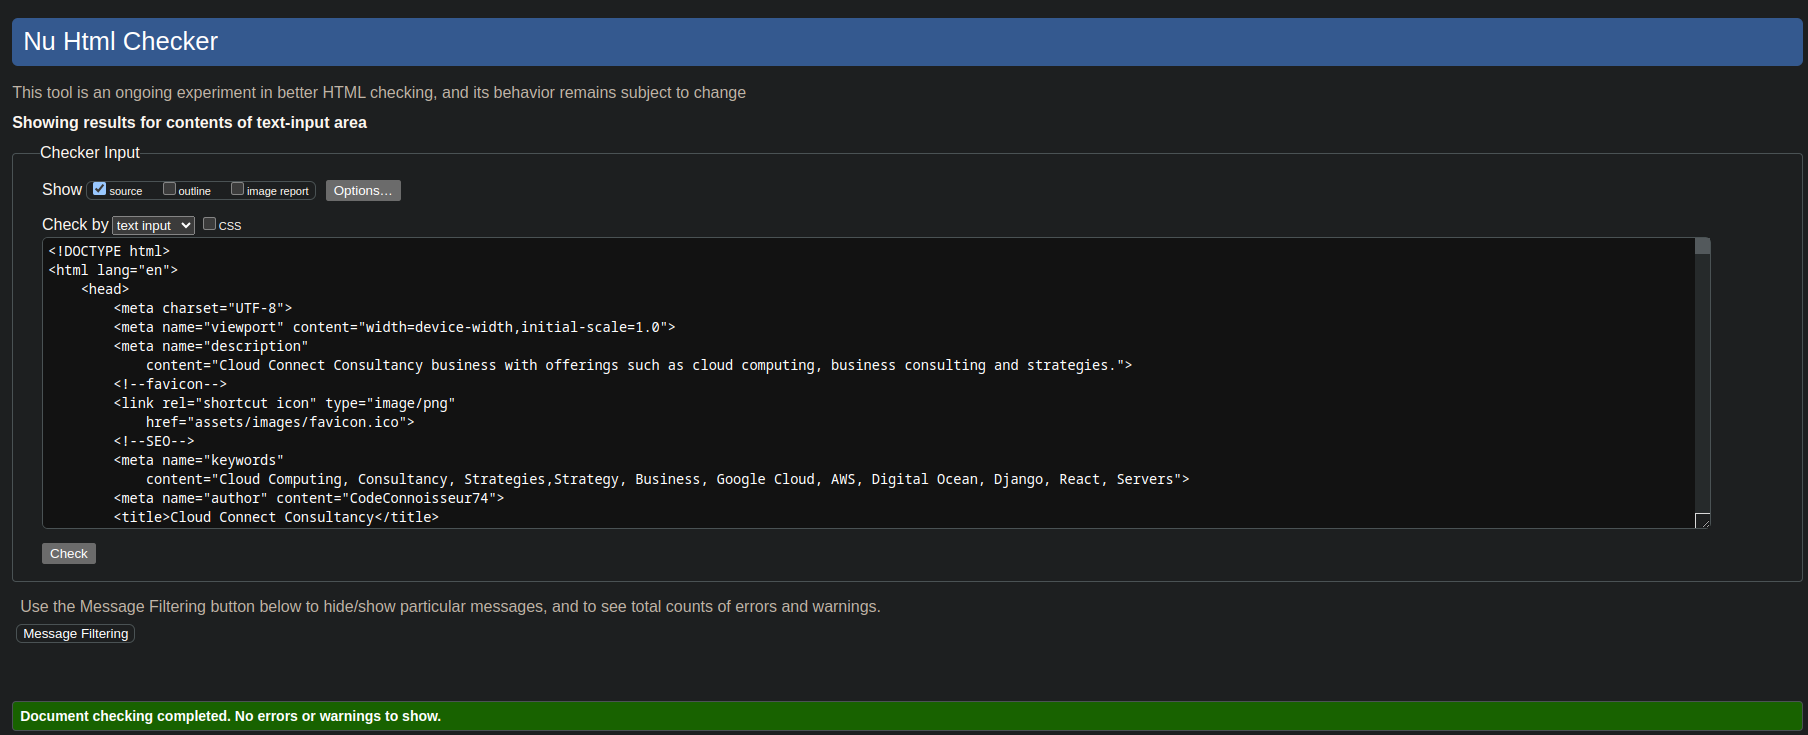Open the Options… button
Image resolution: width=1808 pixels, height=735 pixels.
[x=363, y=190]
